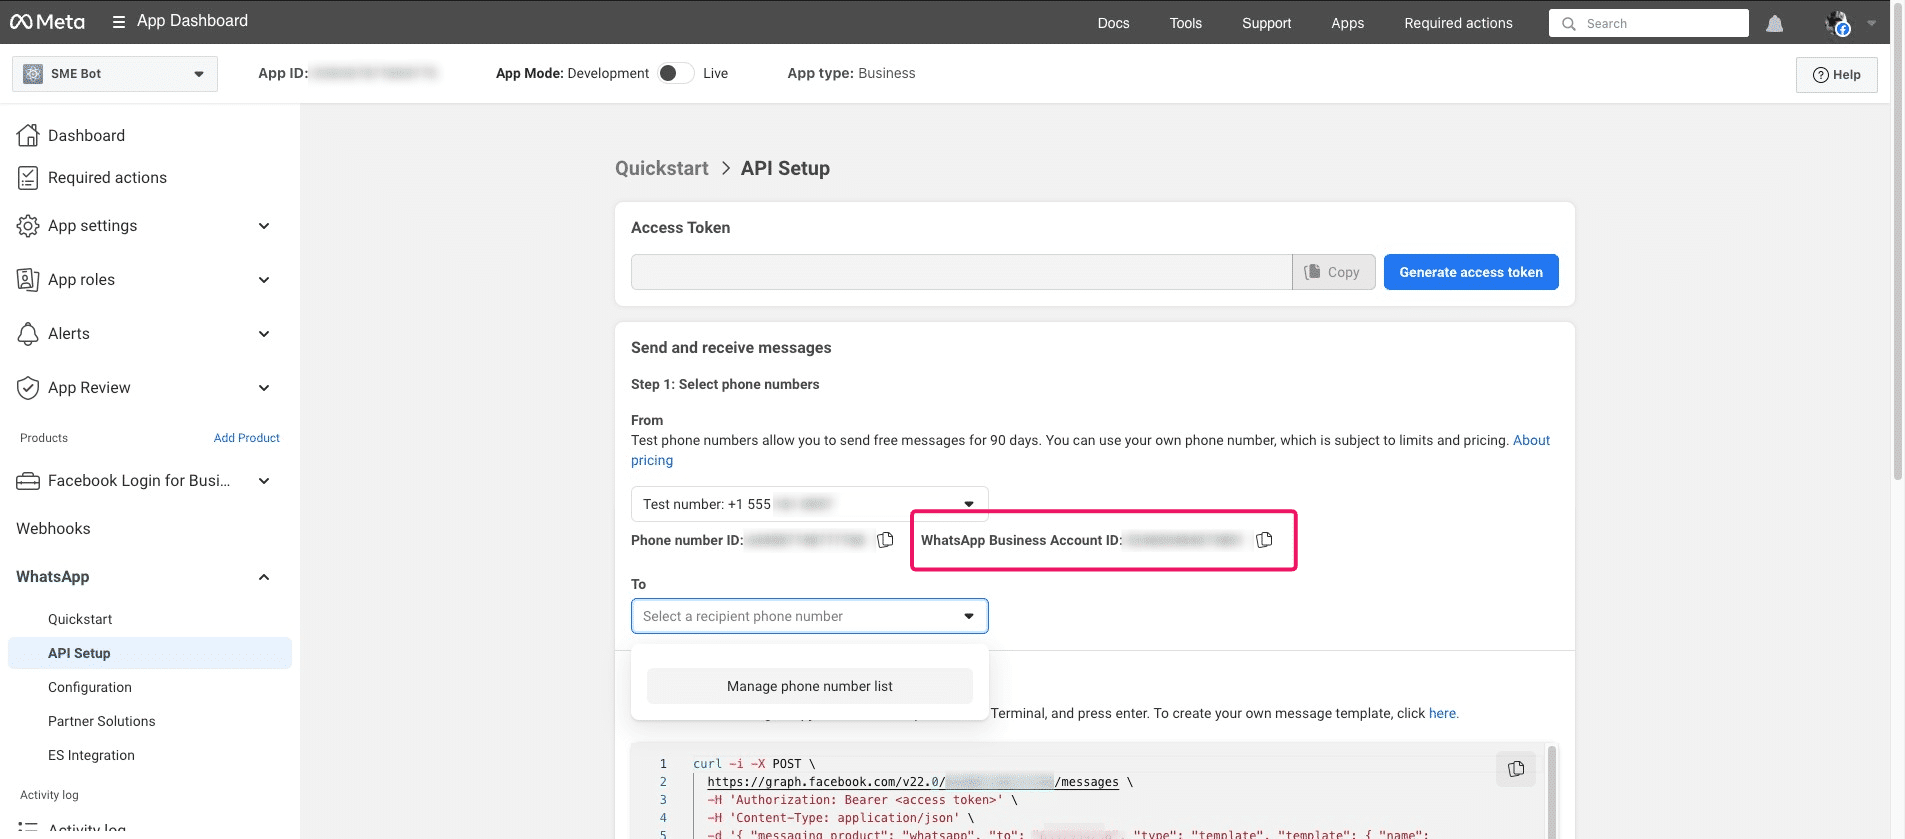This screenshot has height=839, width=1905.
Task: Click the Dashboard home icon
Action: tap(28, 135)
